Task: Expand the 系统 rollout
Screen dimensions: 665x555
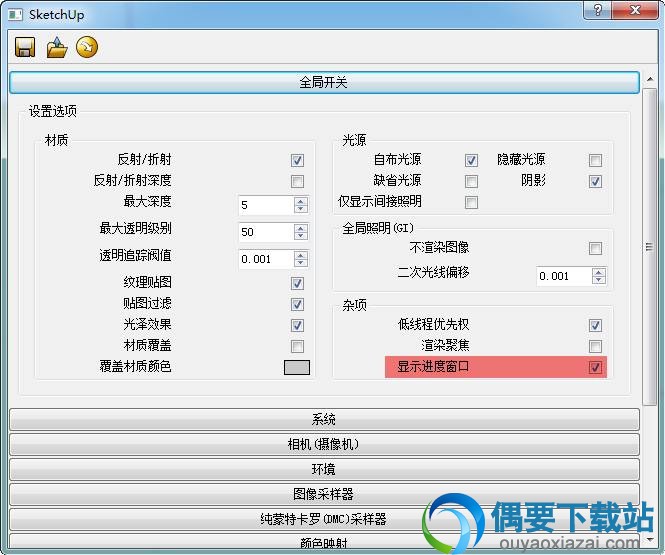Action: (x=324, y=420)
